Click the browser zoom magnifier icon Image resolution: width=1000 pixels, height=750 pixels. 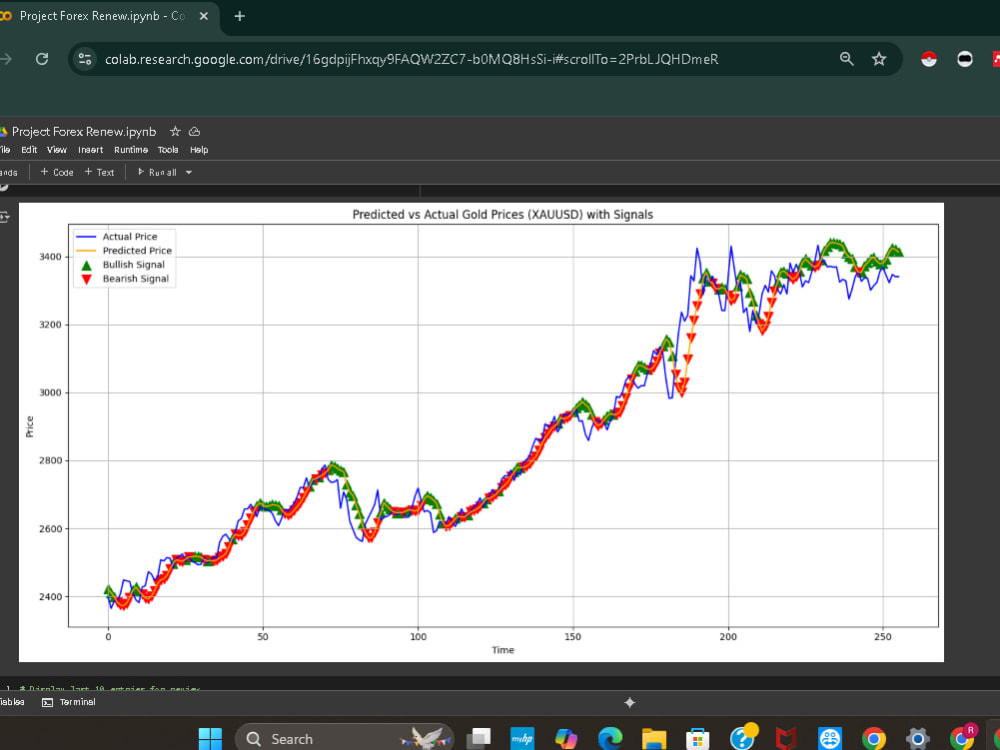[846, 59]
